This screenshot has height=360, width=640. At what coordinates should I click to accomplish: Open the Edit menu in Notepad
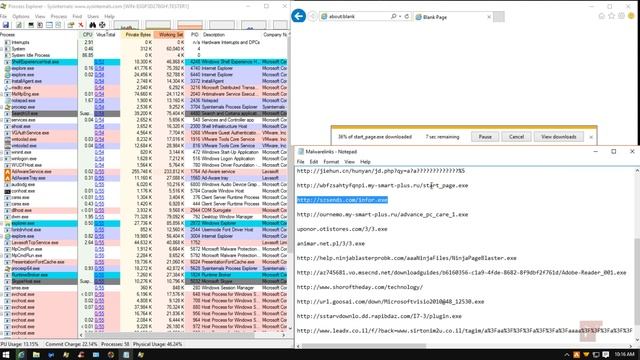click(x=313, y=162)
